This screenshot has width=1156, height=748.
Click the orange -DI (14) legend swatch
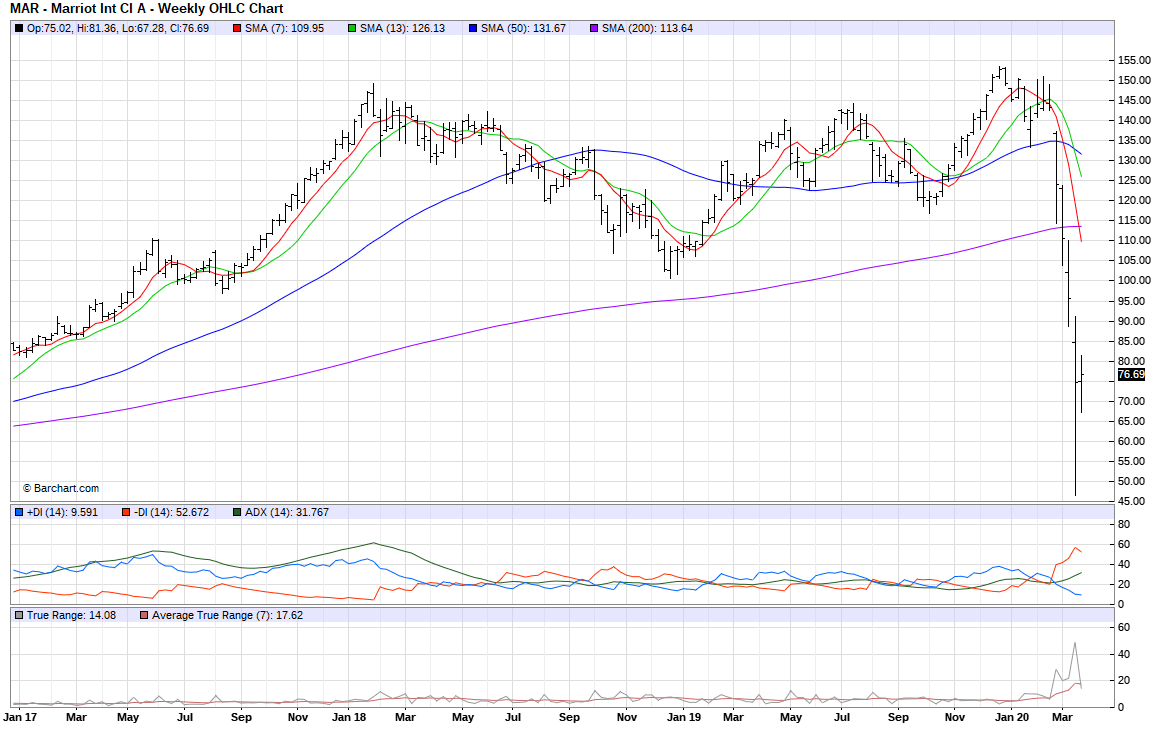pyautogui.click(x=126, y=512)
